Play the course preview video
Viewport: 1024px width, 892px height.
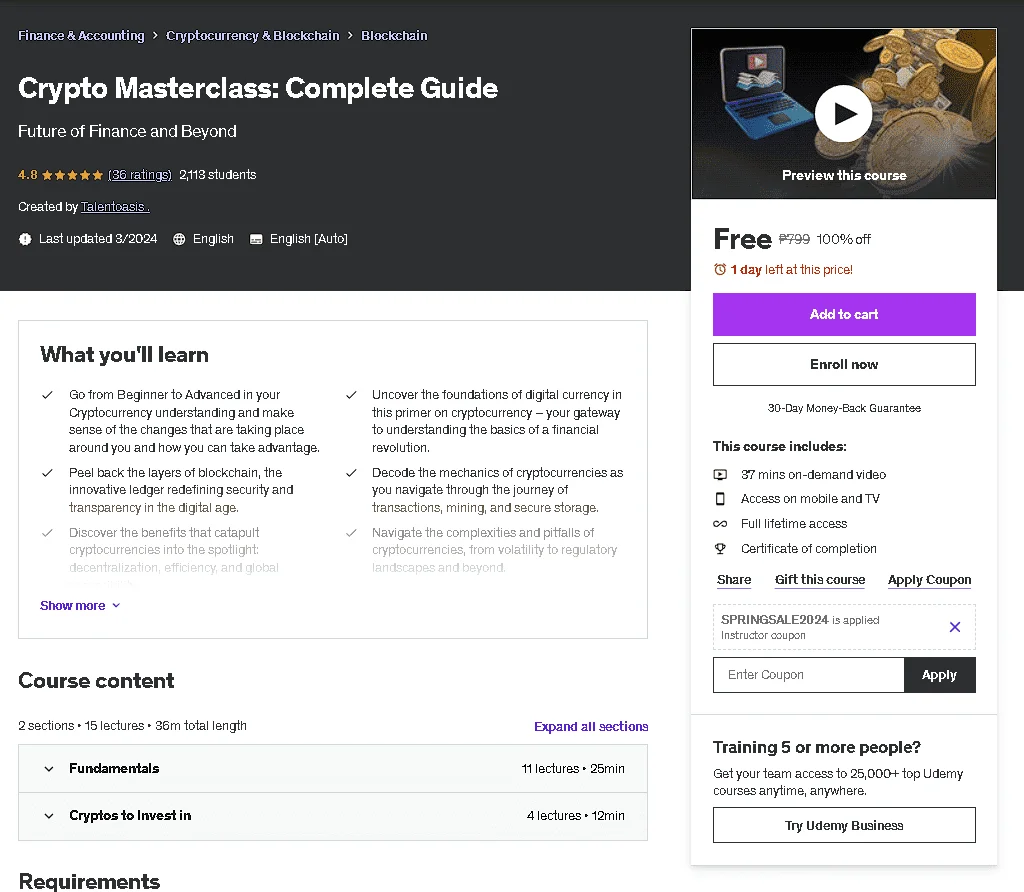[843, 114]
